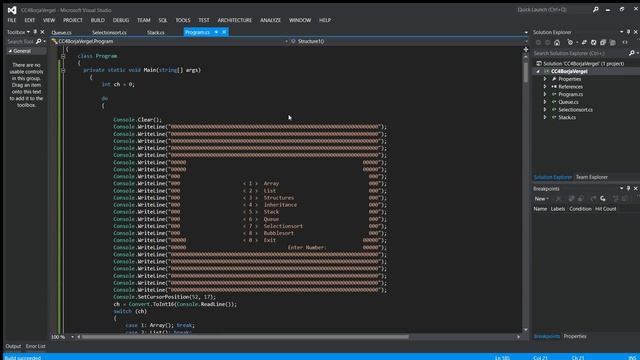Expand the Properties node
Image resolution: width=640 pixels, height=360 pixels.
click(x=545, y=79)
